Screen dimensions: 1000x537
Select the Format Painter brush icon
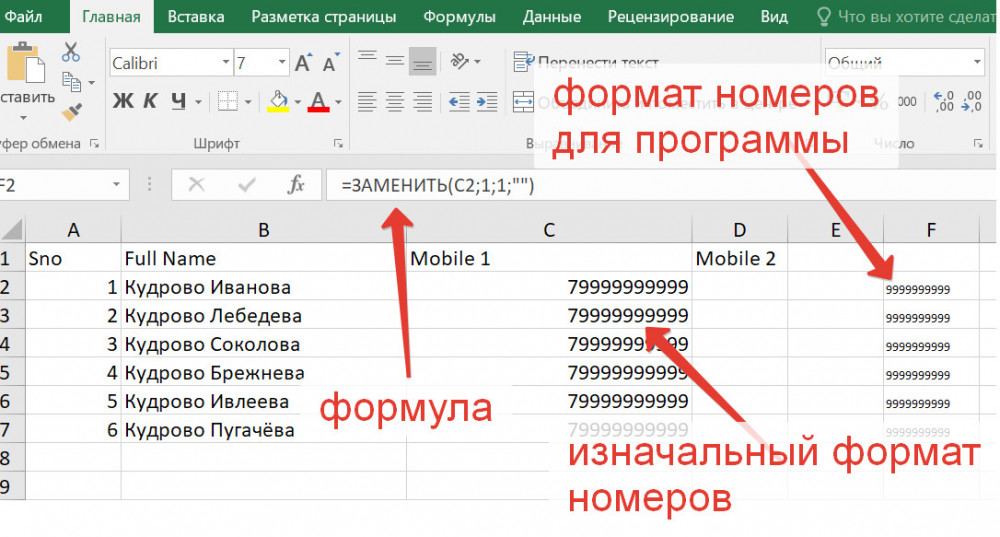[x=71, y=112]
